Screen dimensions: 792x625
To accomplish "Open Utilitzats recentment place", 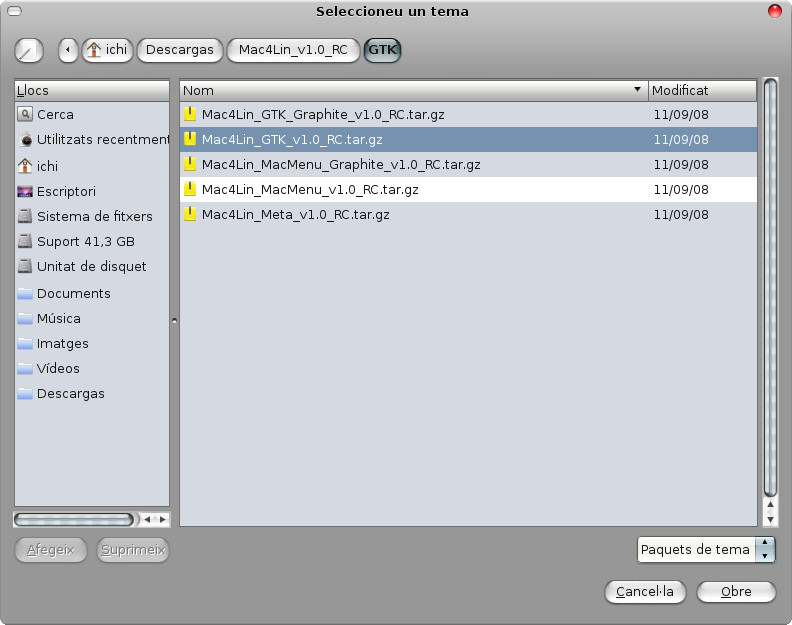I will click(92, 139).
